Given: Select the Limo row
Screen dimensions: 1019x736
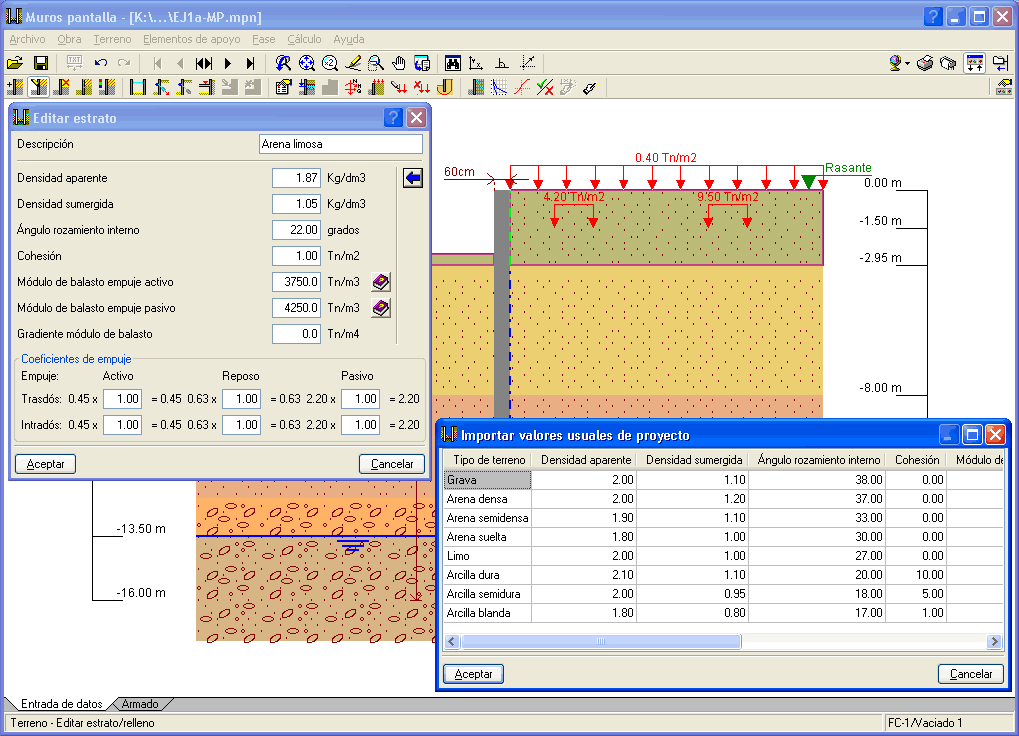Looking at the screenshot, I should (x=723, y=555).
